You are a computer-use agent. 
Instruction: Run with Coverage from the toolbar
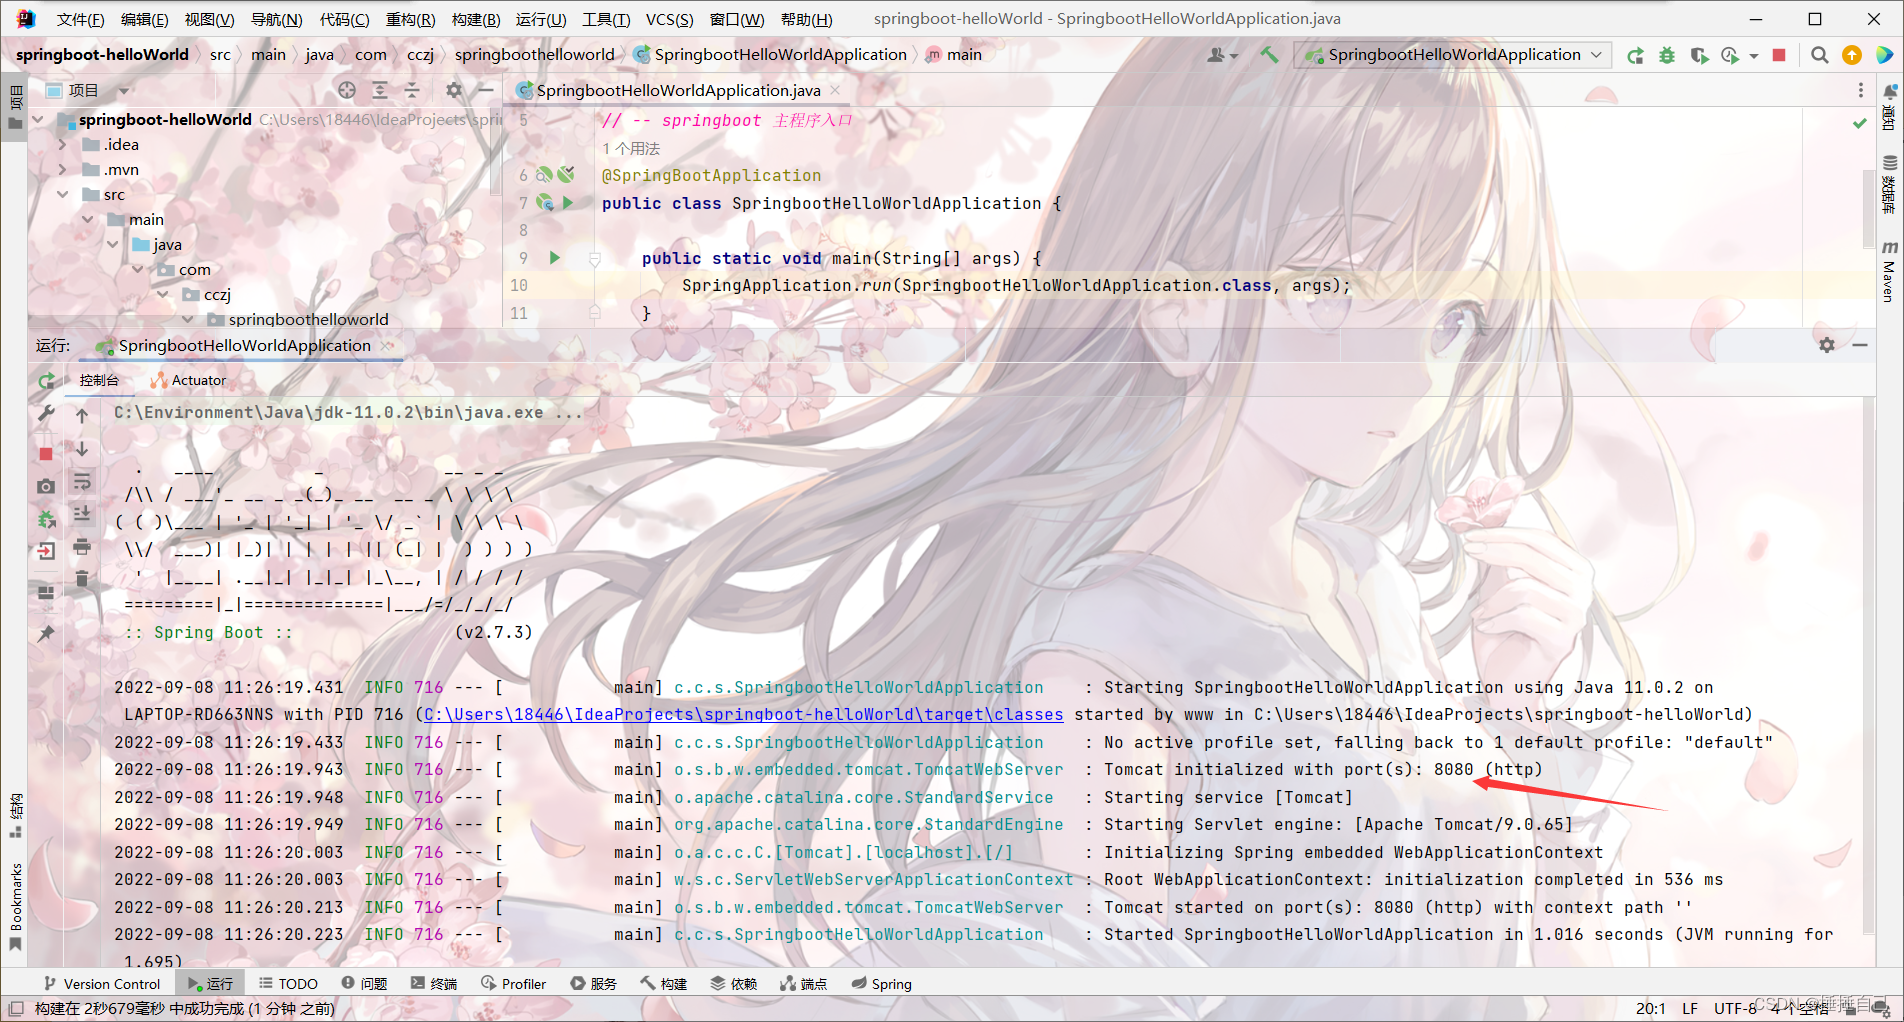pos(1698,56)
